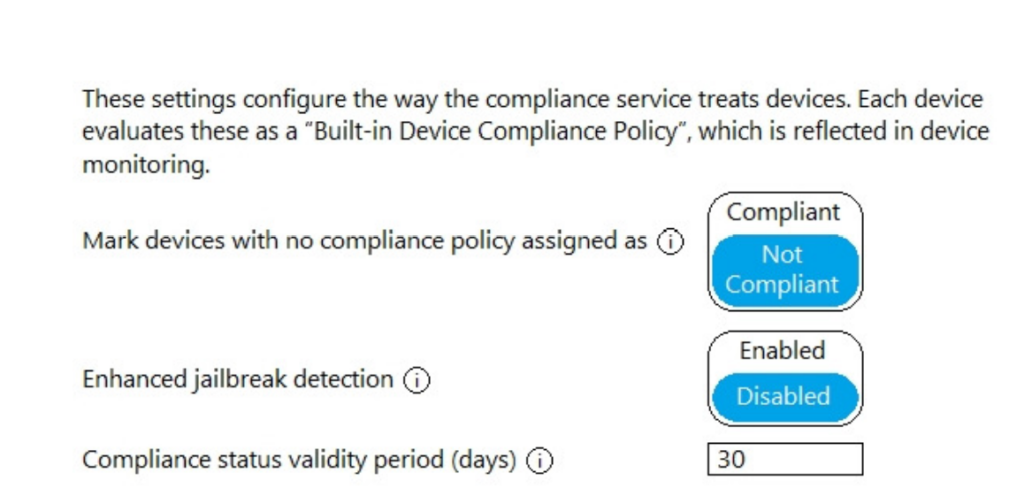
Task: View info icon for Compliance status validity period
Action: [x=539, y=461]
